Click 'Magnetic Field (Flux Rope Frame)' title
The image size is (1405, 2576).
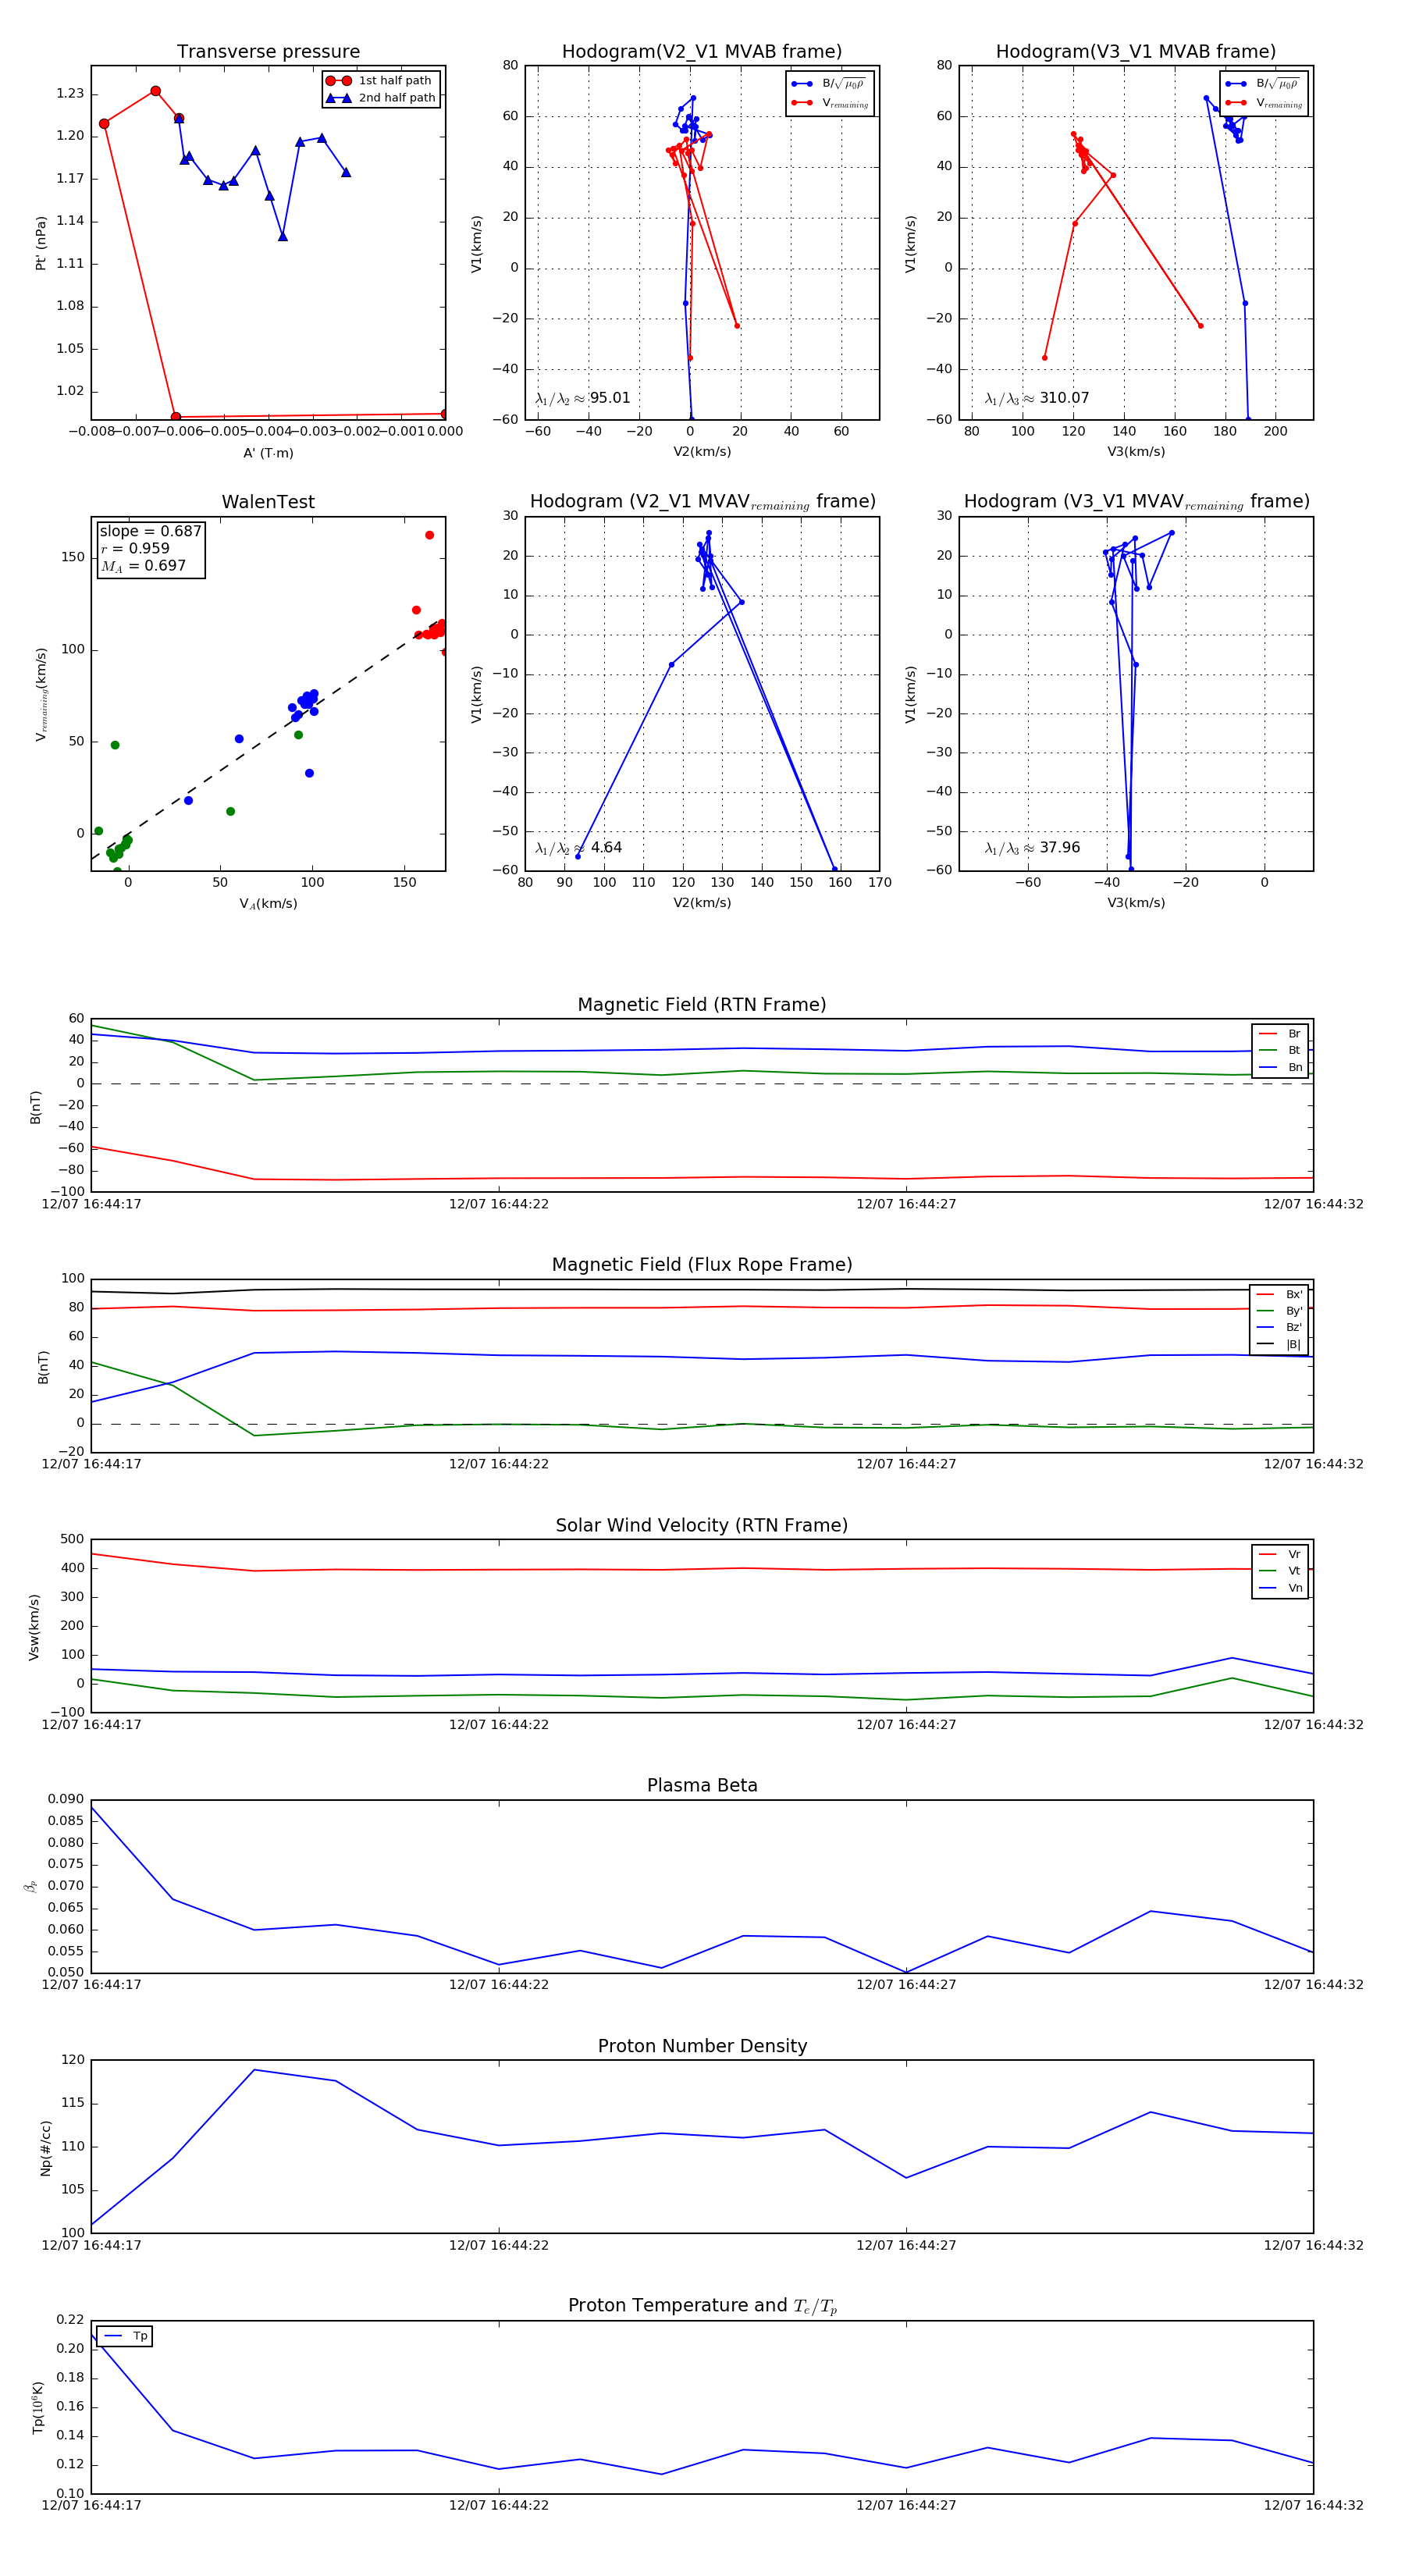coord(702,1264)
